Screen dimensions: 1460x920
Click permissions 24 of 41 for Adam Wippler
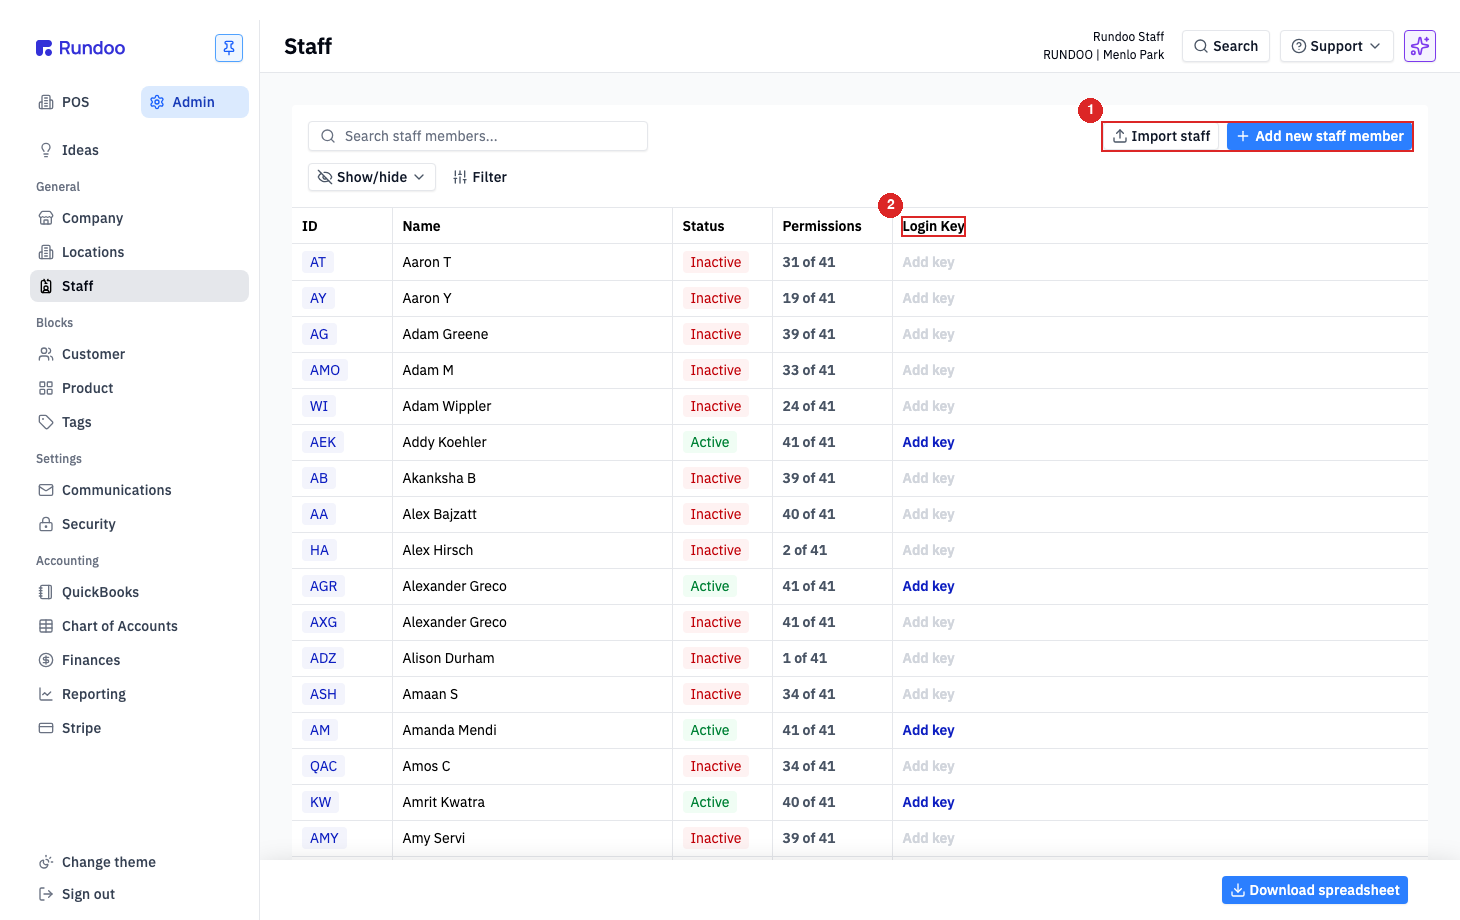(809, 406)
